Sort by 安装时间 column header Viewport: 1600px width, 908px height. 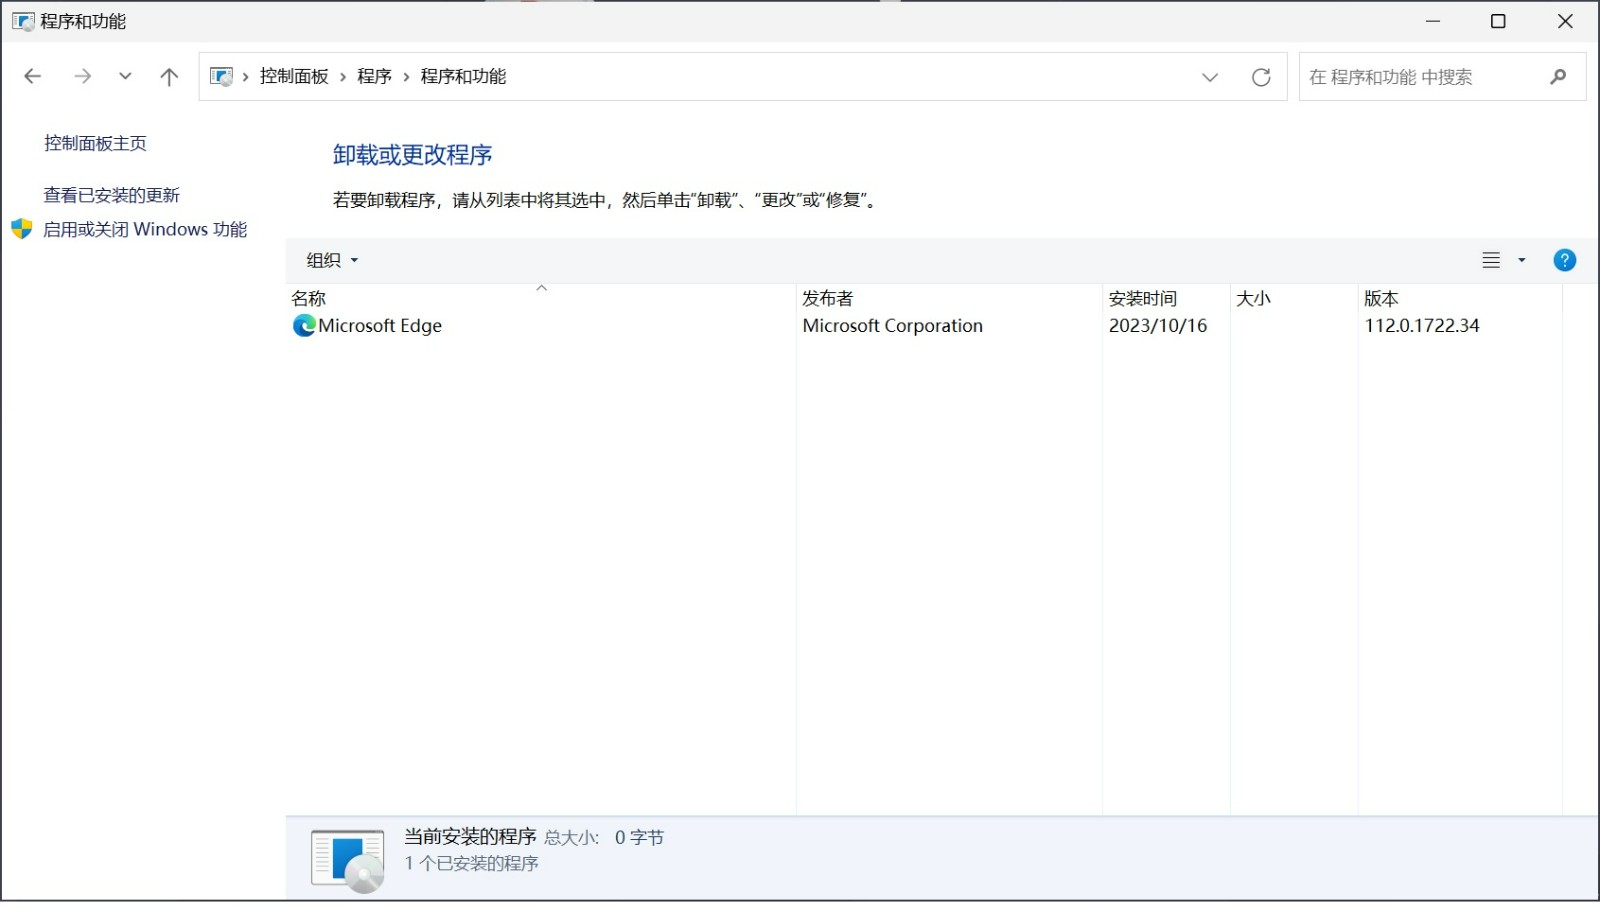pyautogui.click(x=1166, y=298)
